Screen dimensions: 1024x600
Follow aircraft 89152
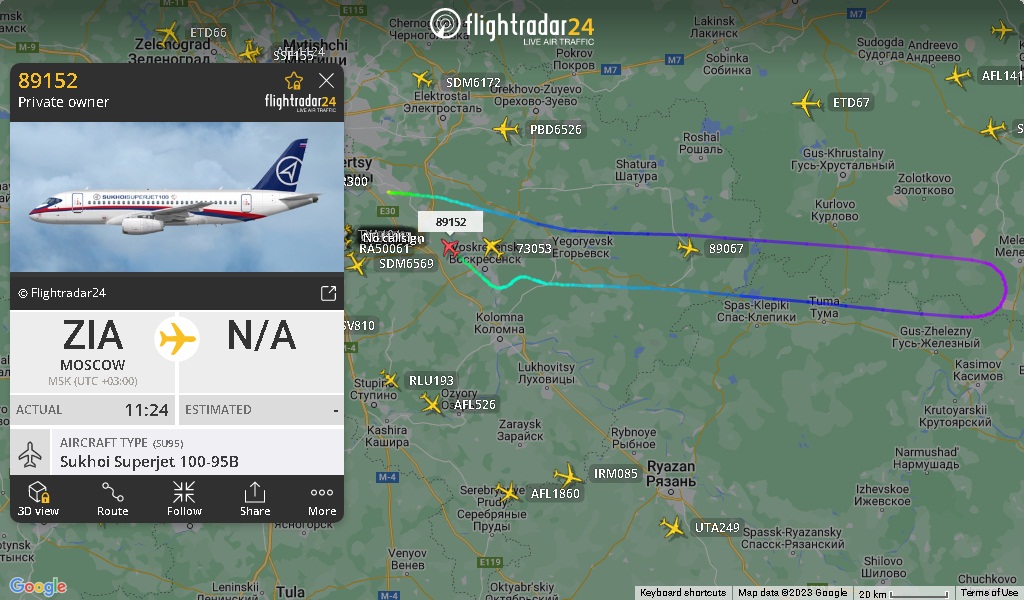184,498
